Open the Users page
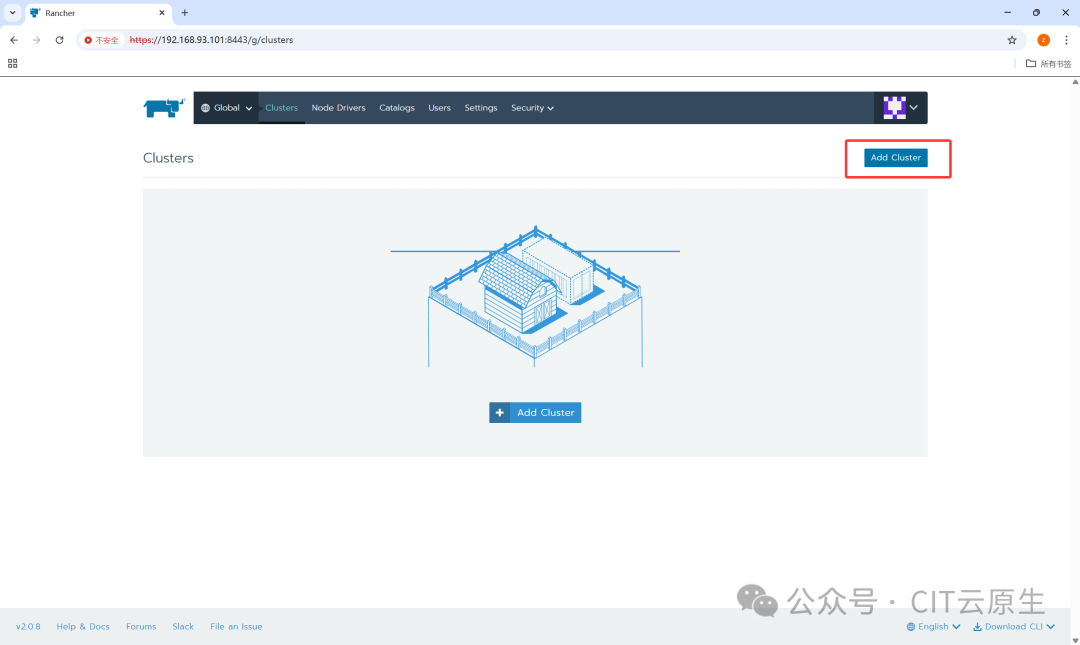The width and height of the screenshot is (1080, 645). click(x=439, y=108)
